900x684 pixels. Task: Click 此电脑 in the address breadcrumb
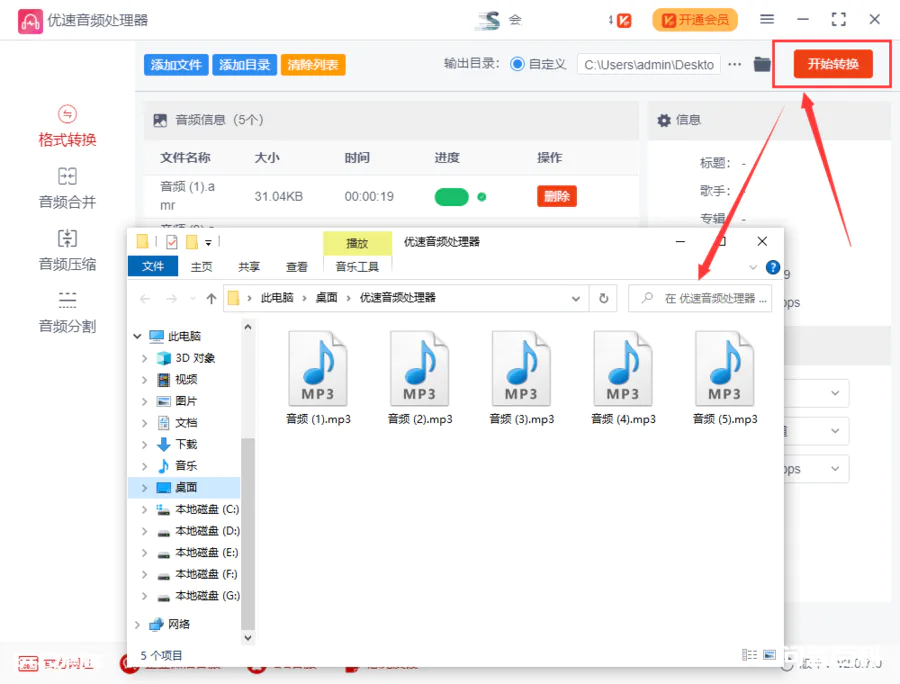[277, 298]
